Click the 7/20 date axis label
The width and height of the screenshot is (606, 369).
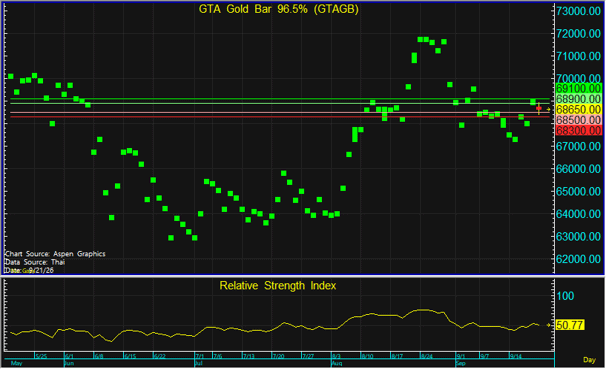coord(279,356)
